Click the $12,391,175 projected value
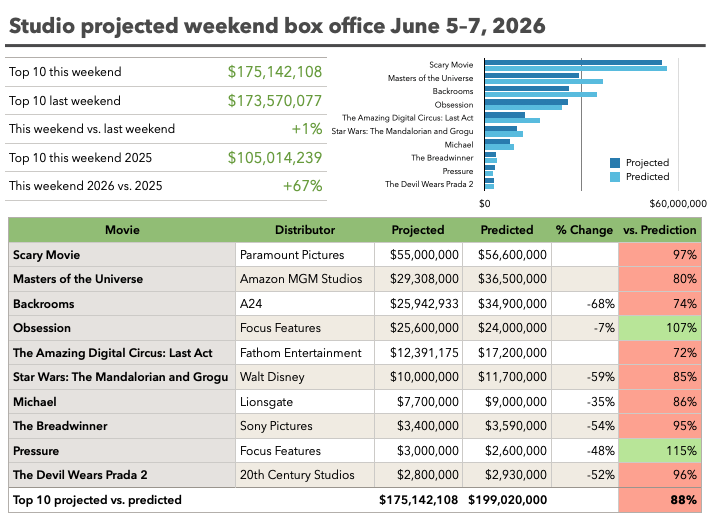Viewport: 720px width, 520px height. [424, 353]
